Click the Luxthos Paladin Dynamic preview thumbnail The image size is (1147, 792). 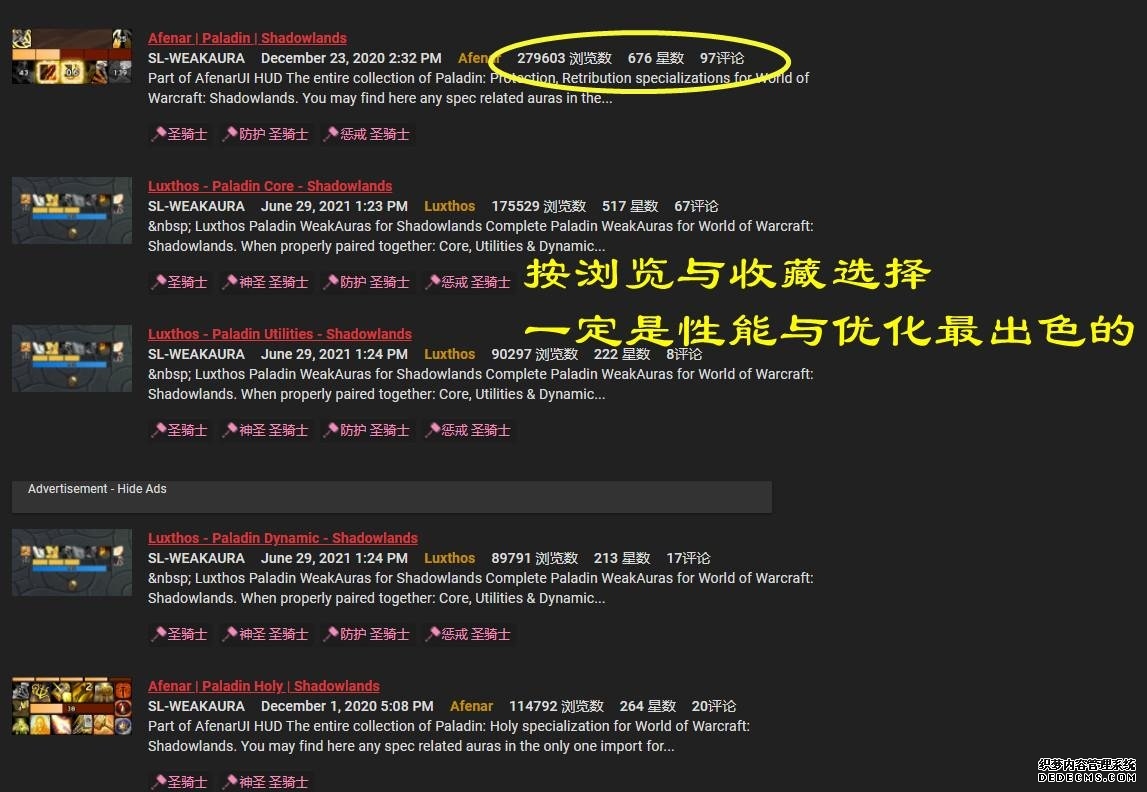72,562
